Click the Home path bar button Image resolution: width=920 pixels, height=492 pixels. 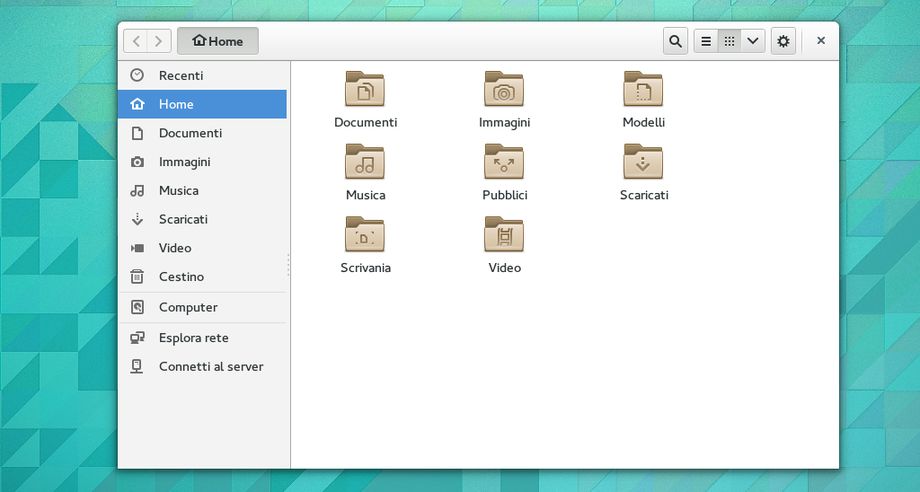(x=218, y=41)
